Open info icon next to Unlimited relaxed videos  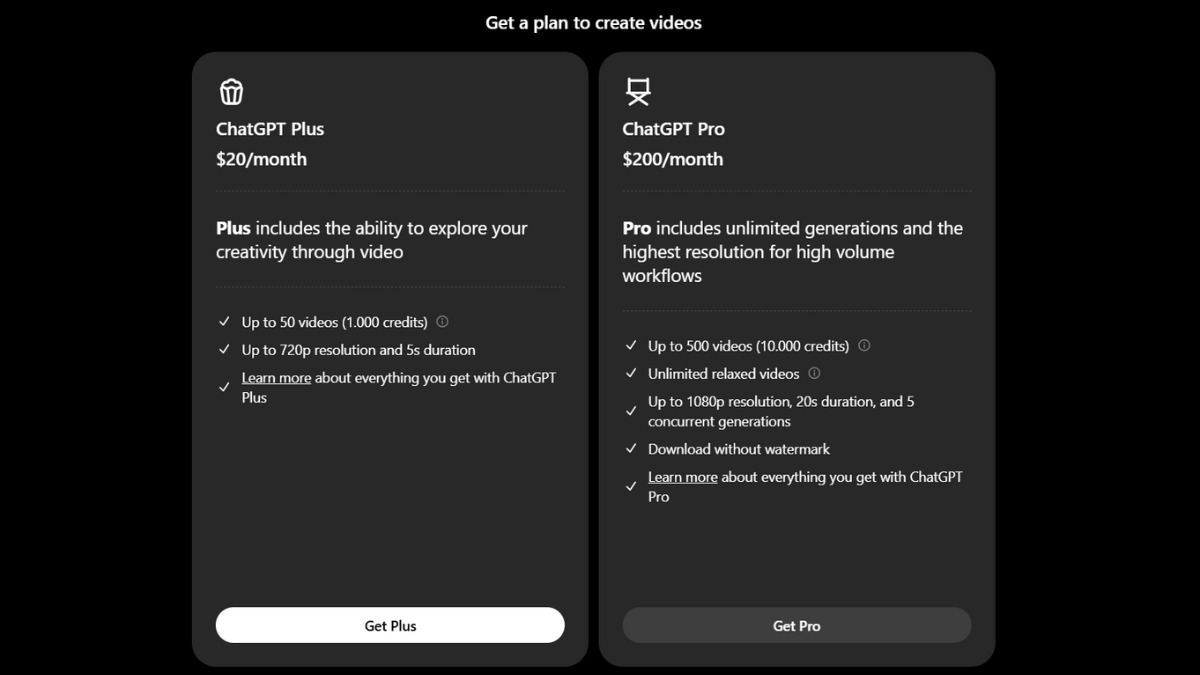coord(814,373)
